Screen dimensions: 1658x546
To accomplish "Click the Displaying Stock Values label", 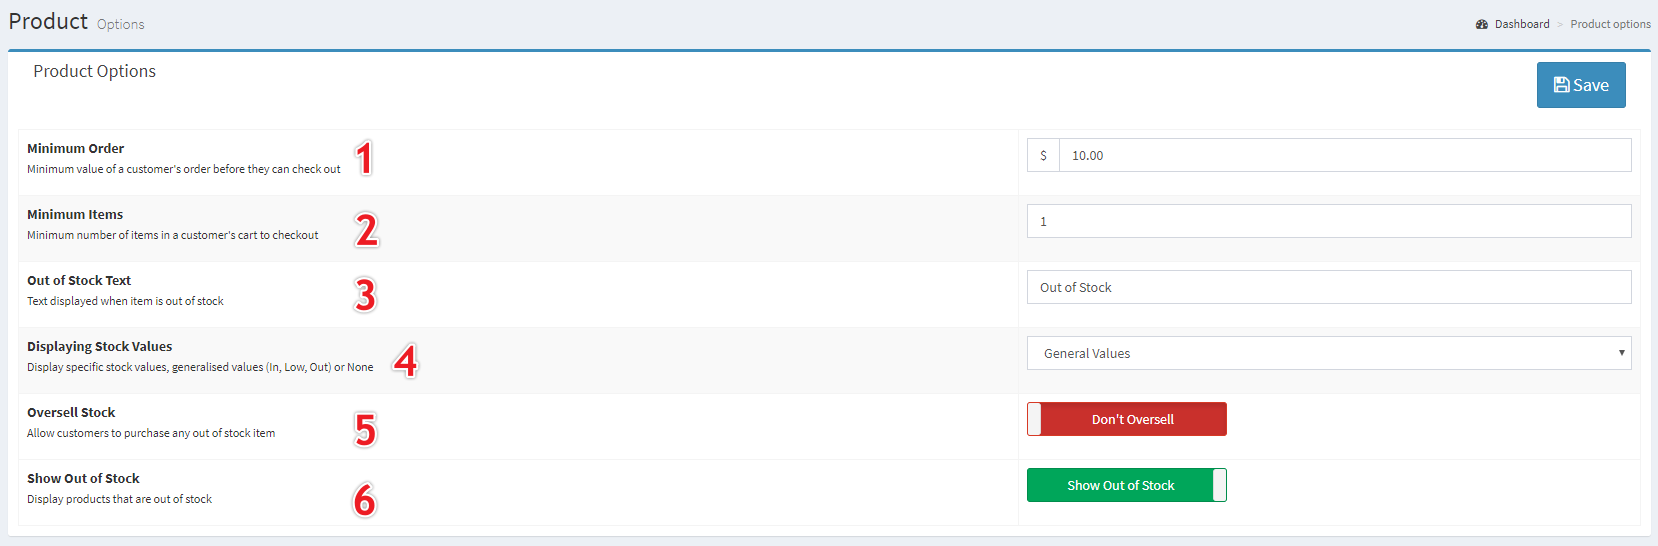I will [99, 346].
